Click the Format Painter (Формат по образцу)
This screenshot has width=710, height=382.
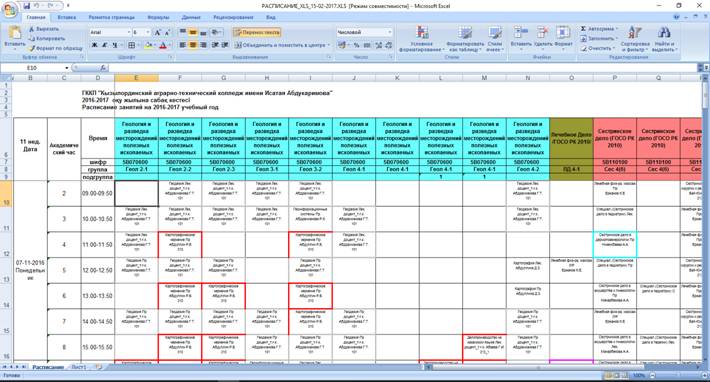(55, 48)
